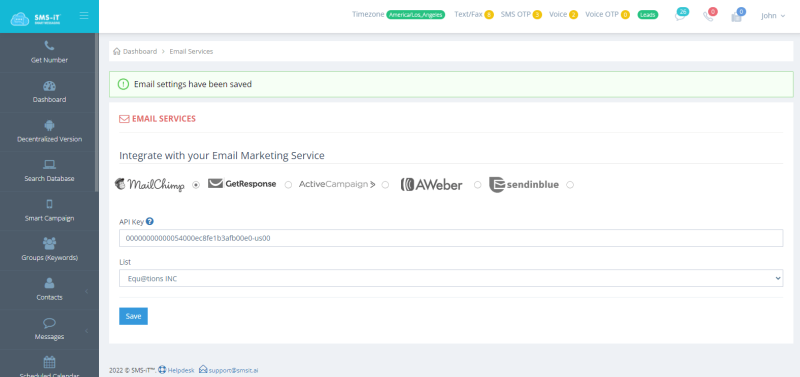Click the blue Save button
The image size is (800, 377).
coord(133,316)
